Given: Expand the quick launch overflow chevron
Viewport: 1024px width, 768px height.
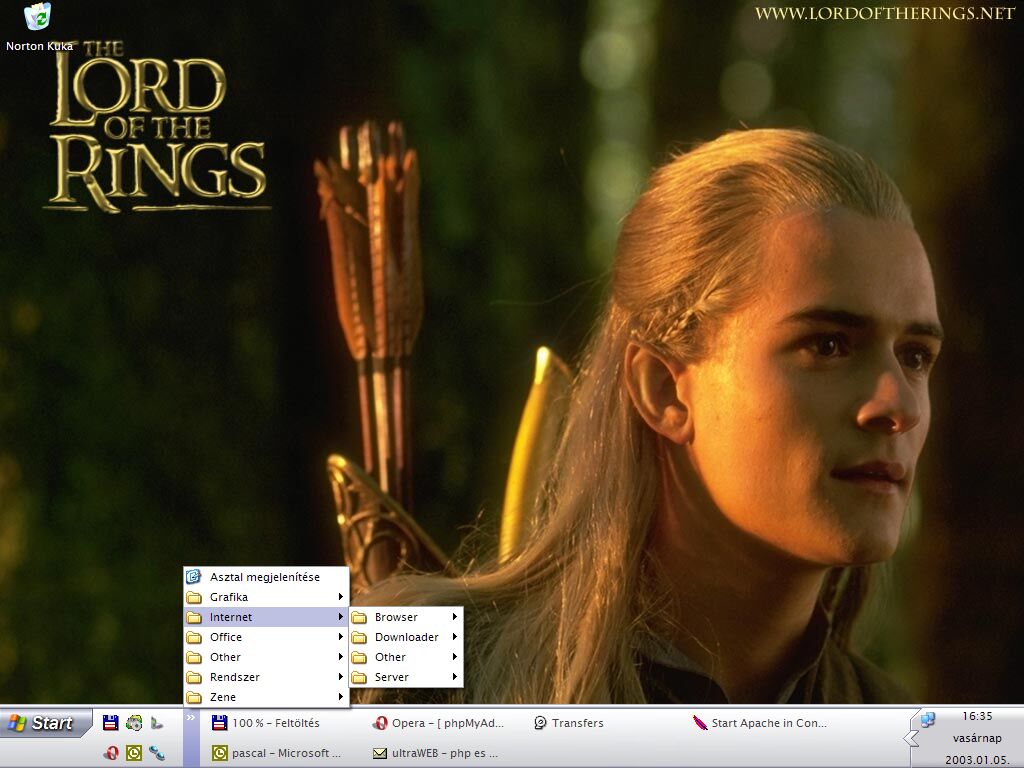Looking at the screenshot, I should (x=190, y=716).
